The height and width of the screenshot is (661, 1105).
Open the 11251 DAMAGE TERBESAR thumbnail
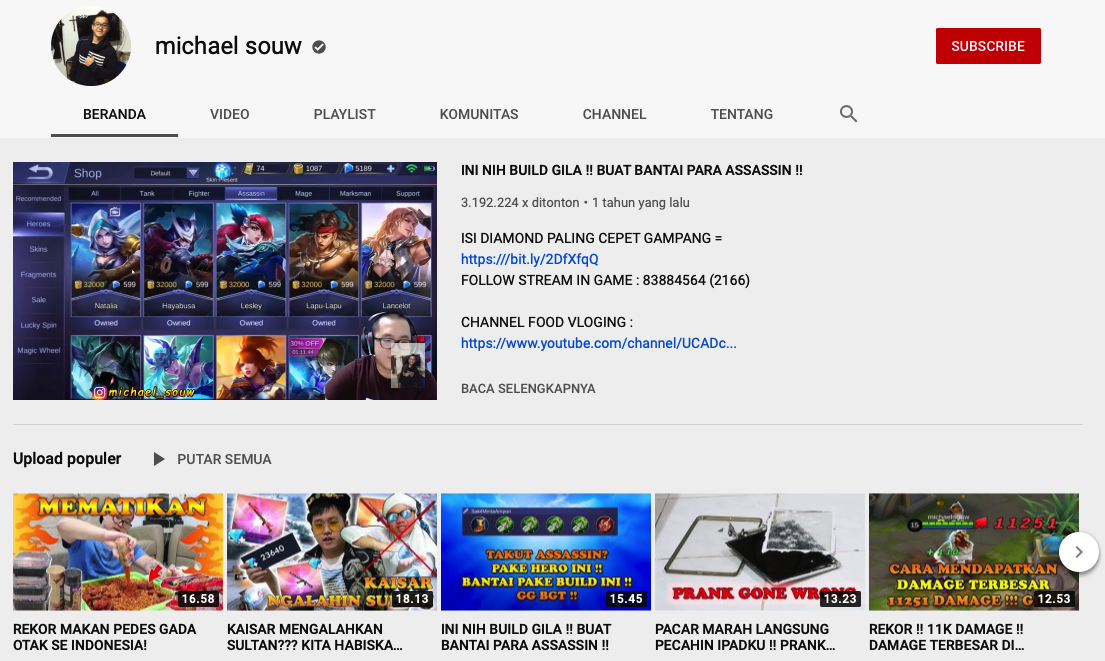coord(974,552)
